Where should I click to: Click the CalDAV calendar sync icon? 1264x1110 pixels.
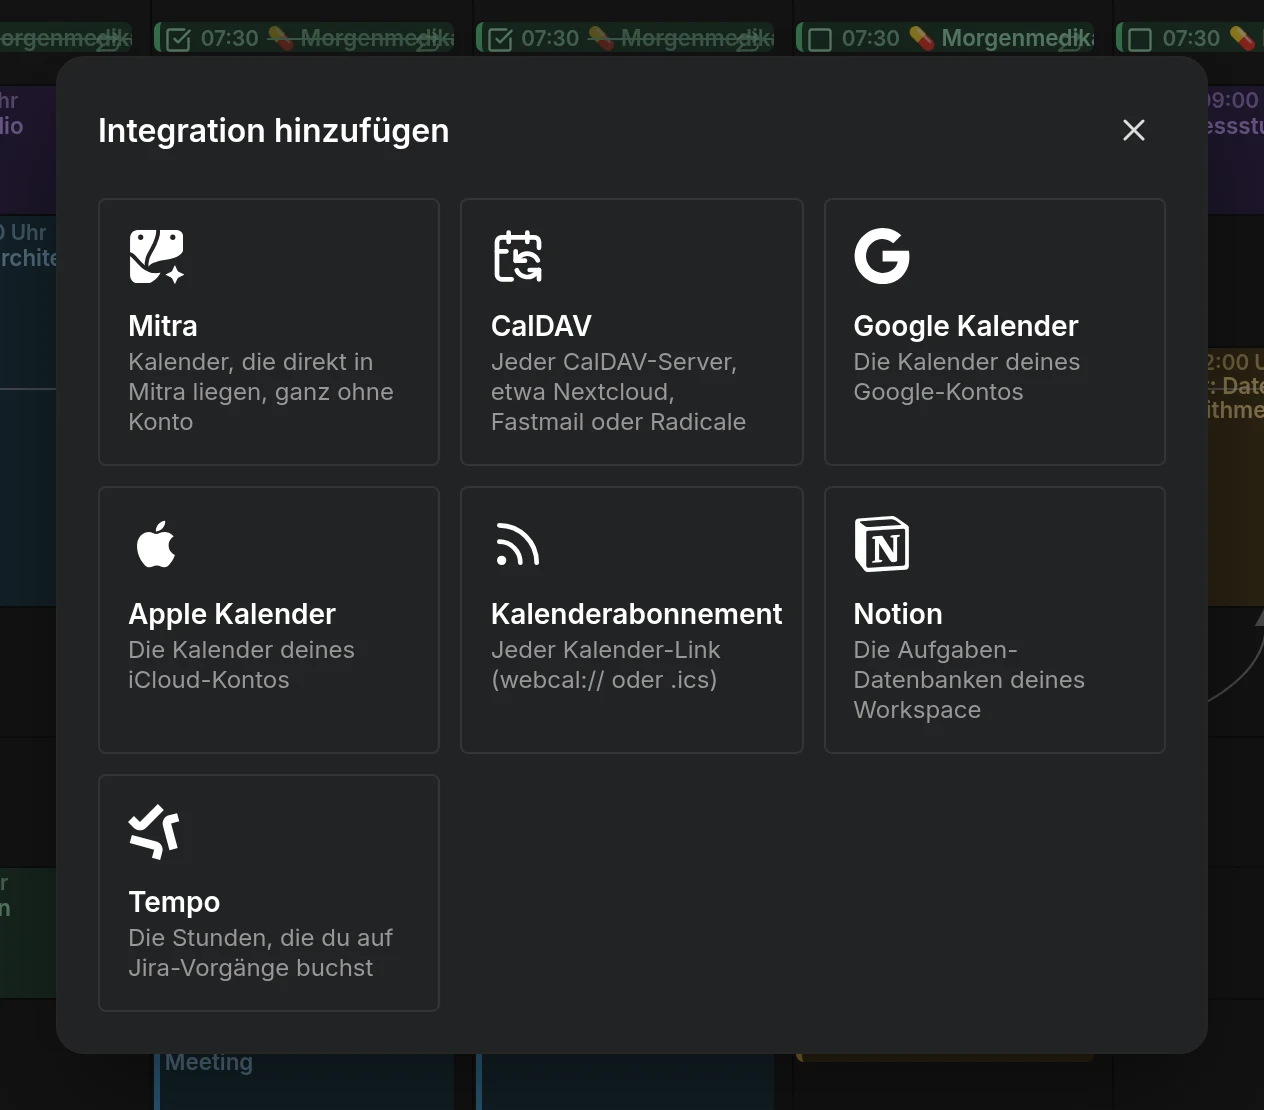tap(518, 256)
